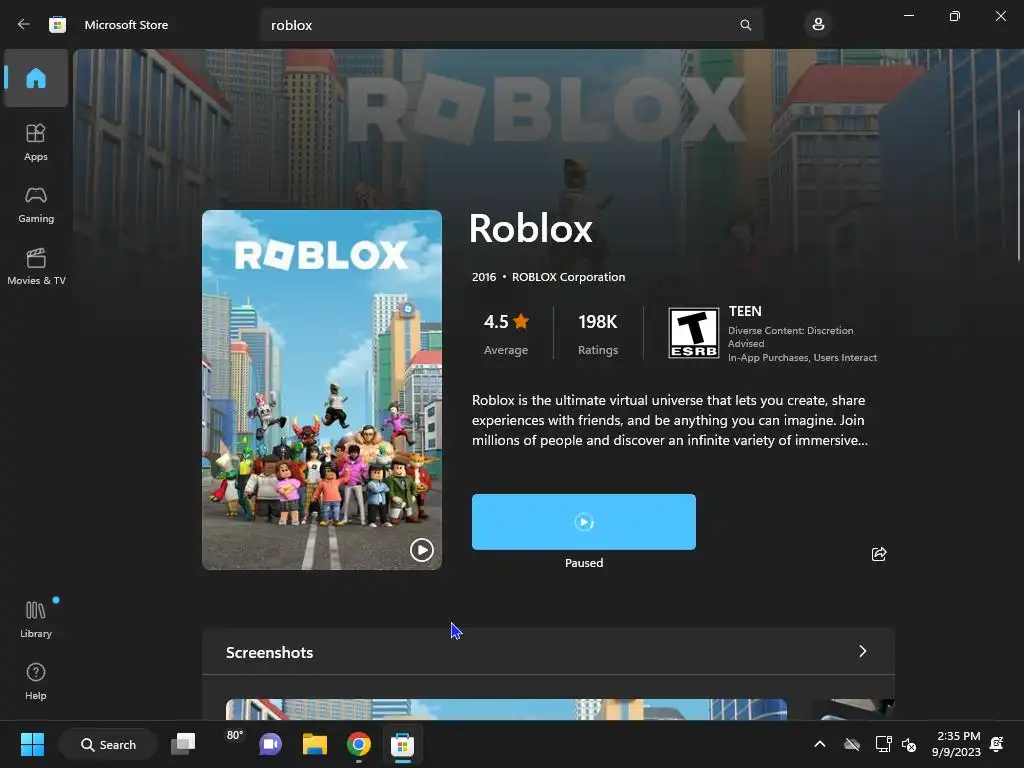This screenshot has width=1024, height=768.
Task: Open Task View in the taskbar
Action: click(x=184, y=744)
